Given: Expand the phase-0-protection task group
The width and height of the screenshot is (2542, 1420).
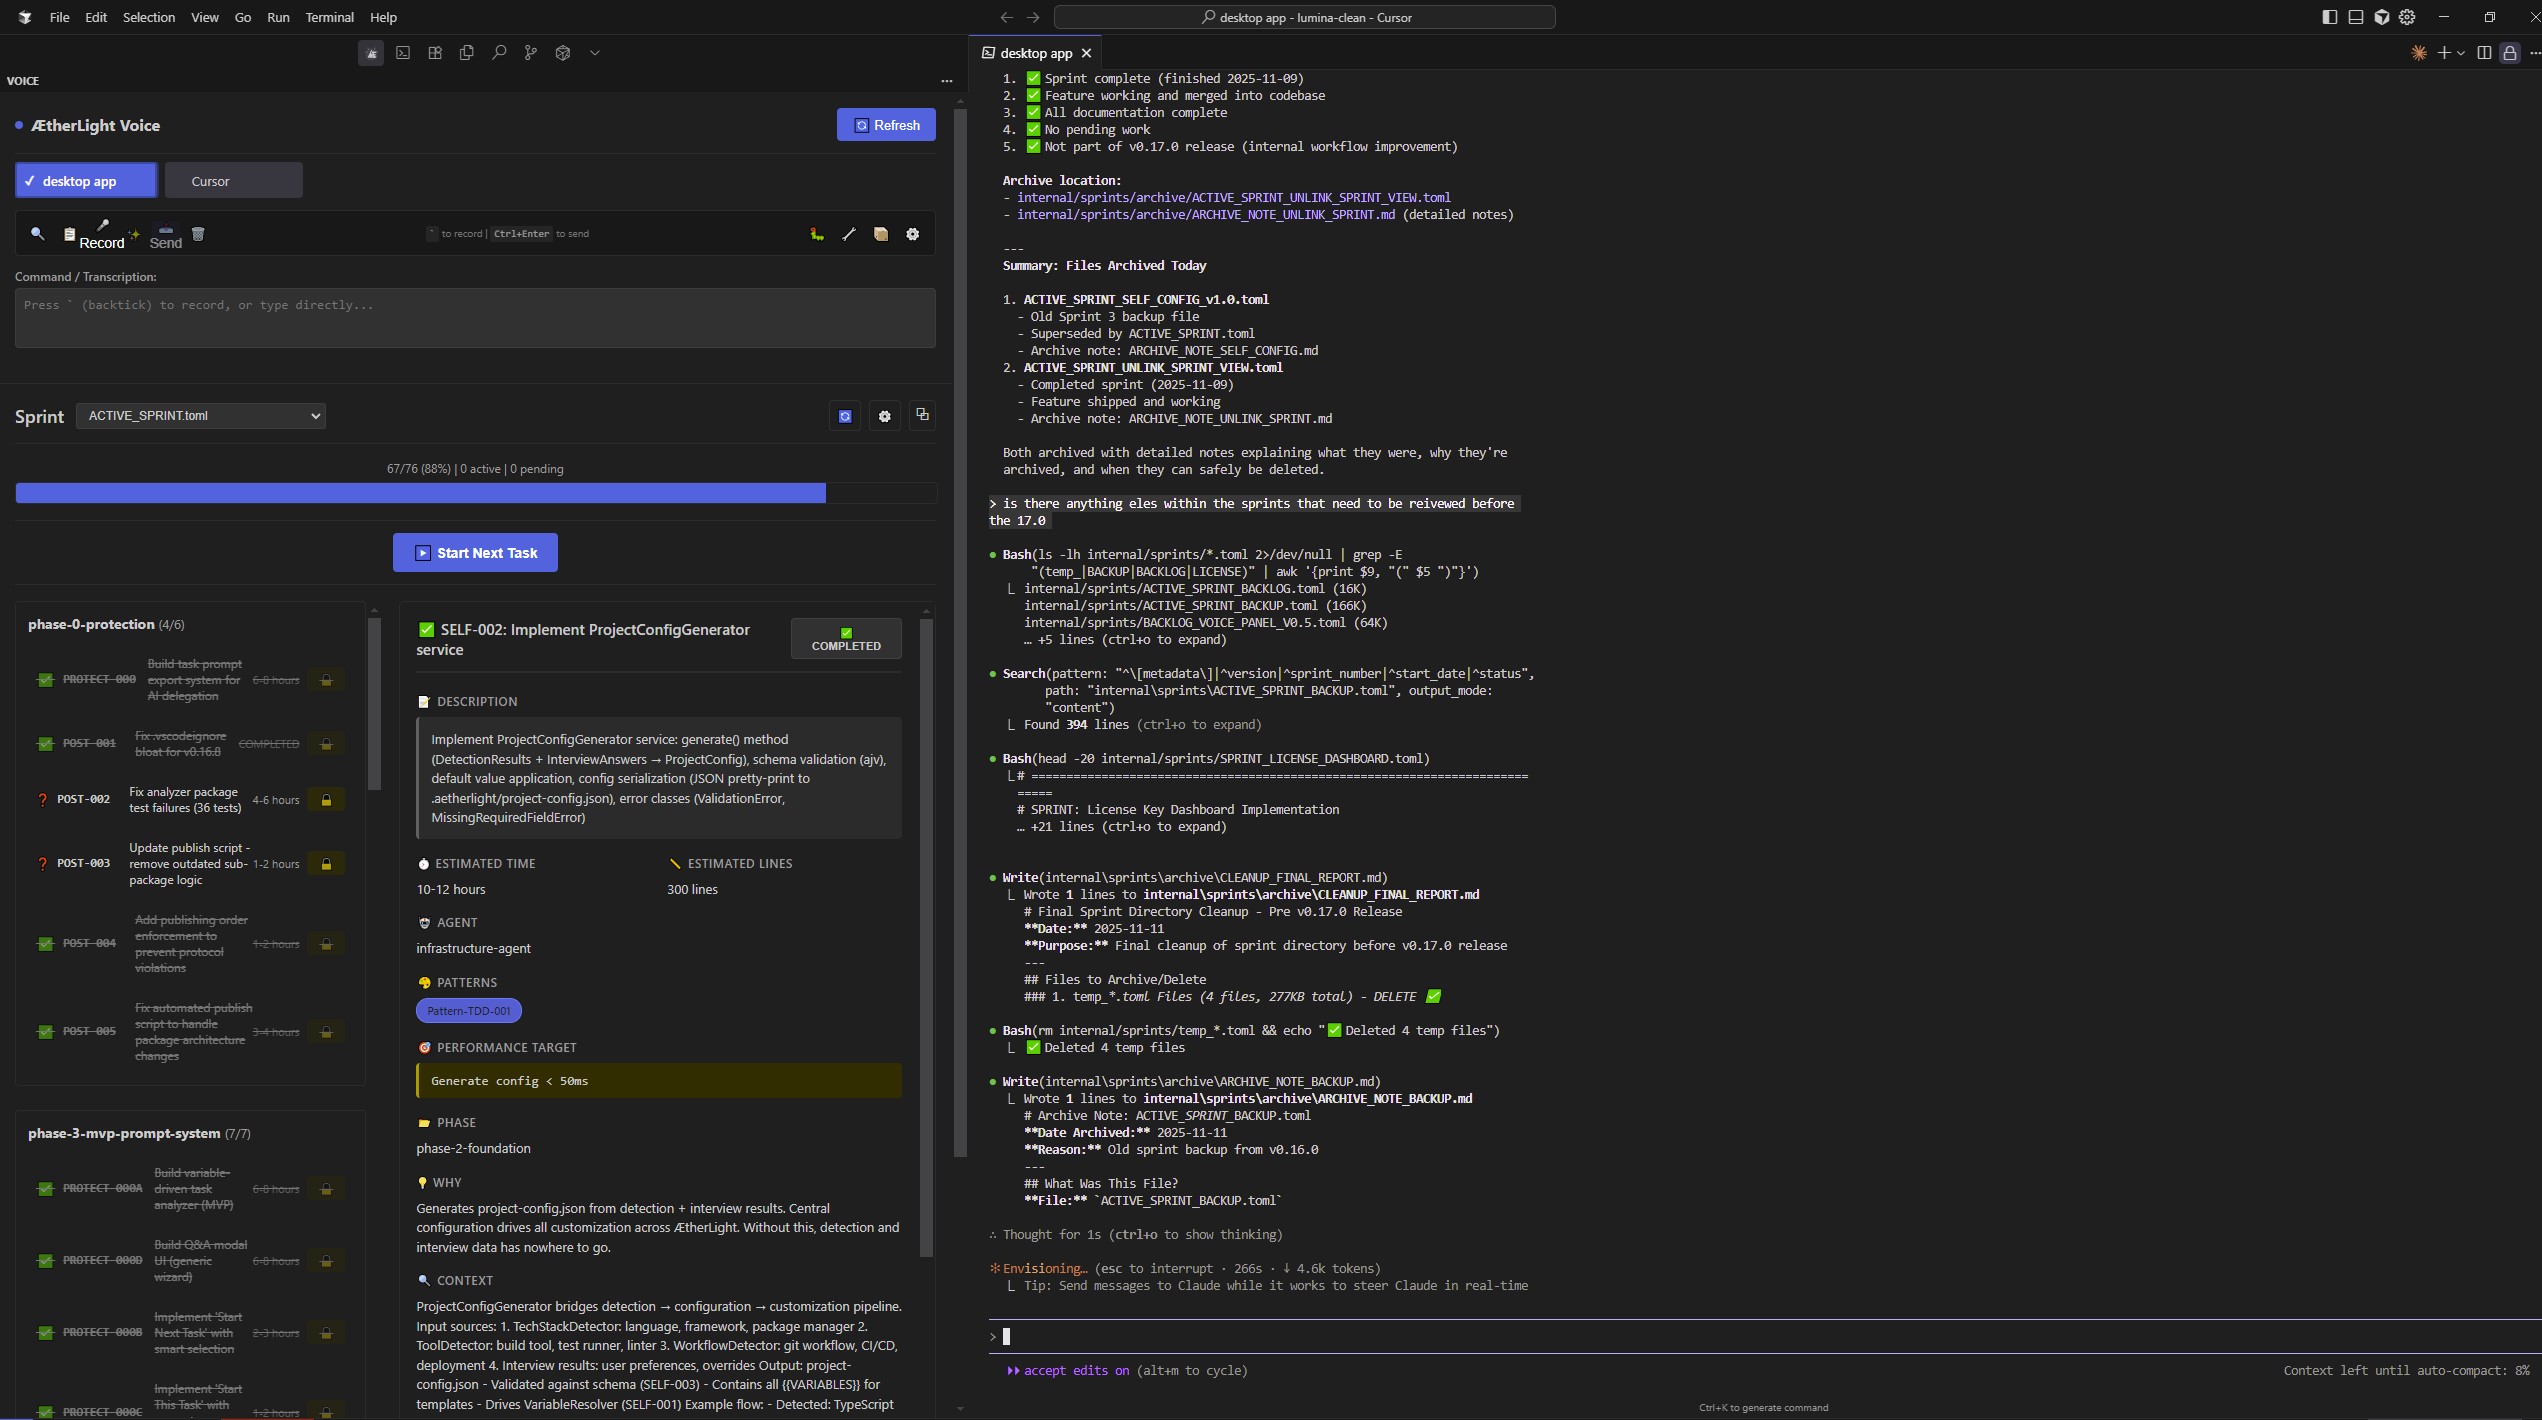Looking at the screenshot, I should click(106, 624).
